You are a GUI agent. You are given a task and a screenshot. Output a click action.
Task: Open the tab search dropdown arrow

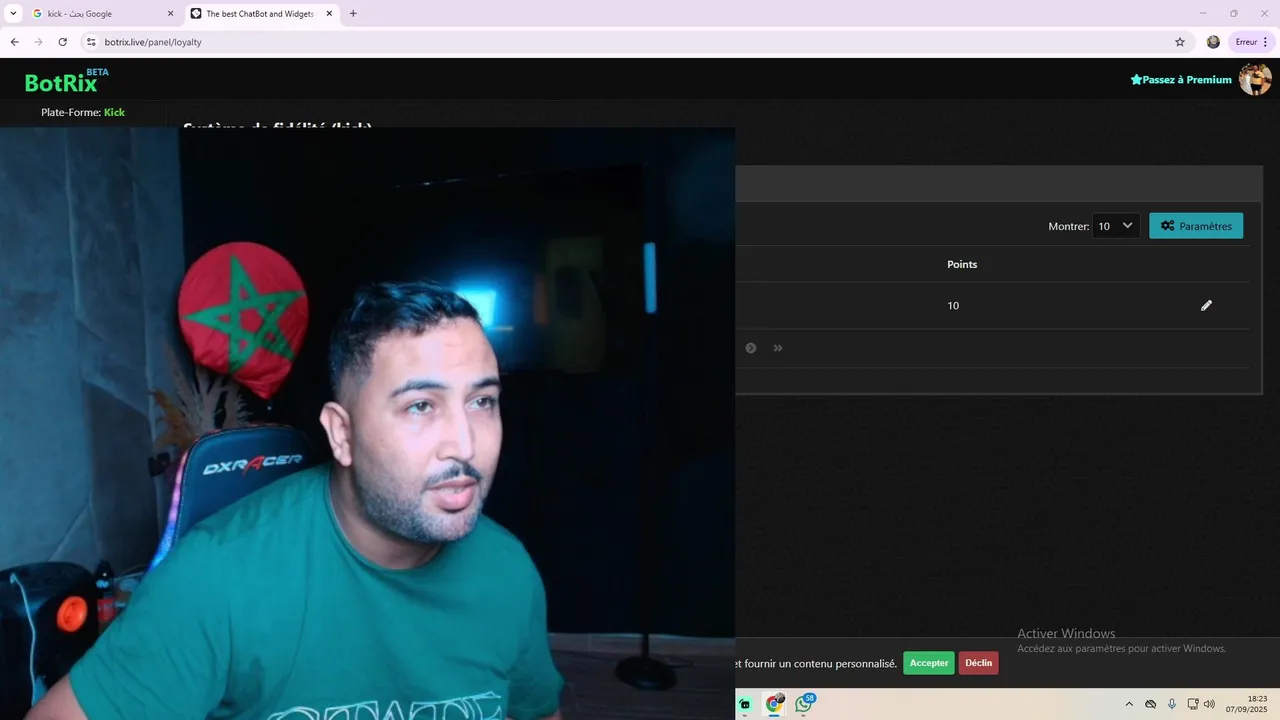point(14,14)
